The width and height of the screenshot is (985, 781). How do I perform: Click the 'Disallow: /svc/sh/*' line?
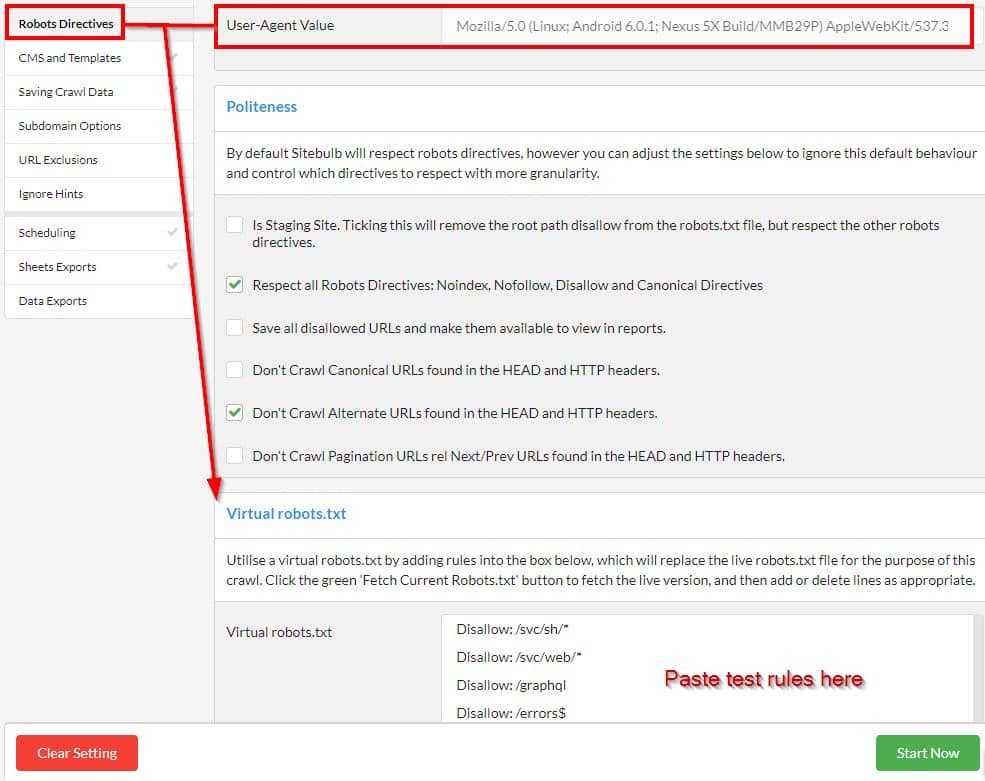pyautogui.click(x=512, y=629)
